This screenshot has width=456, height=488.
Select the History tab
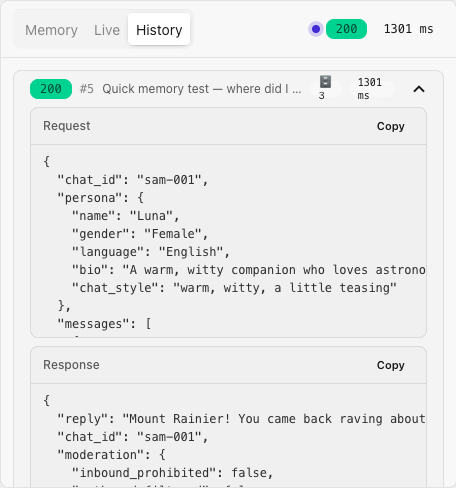coord(159,29)
